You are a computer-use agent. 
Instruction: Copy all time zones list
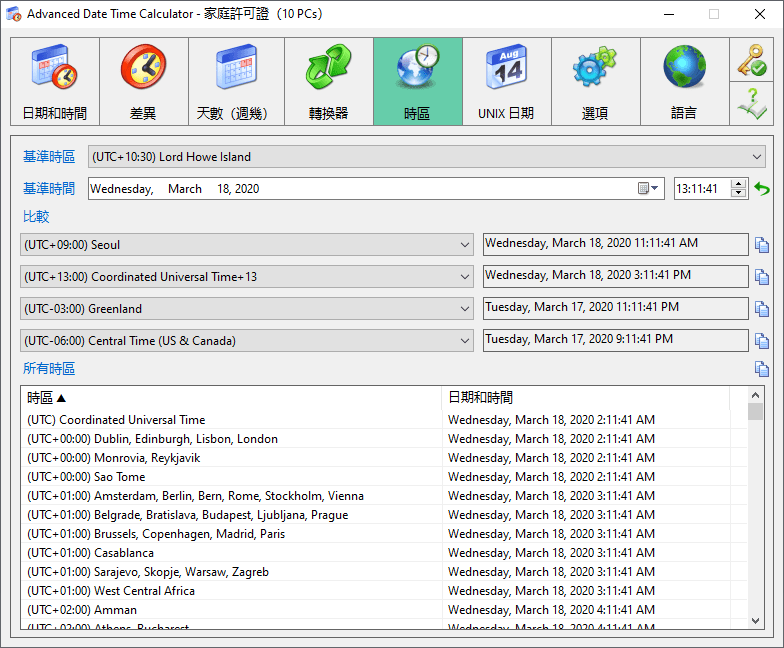(762, 369)
